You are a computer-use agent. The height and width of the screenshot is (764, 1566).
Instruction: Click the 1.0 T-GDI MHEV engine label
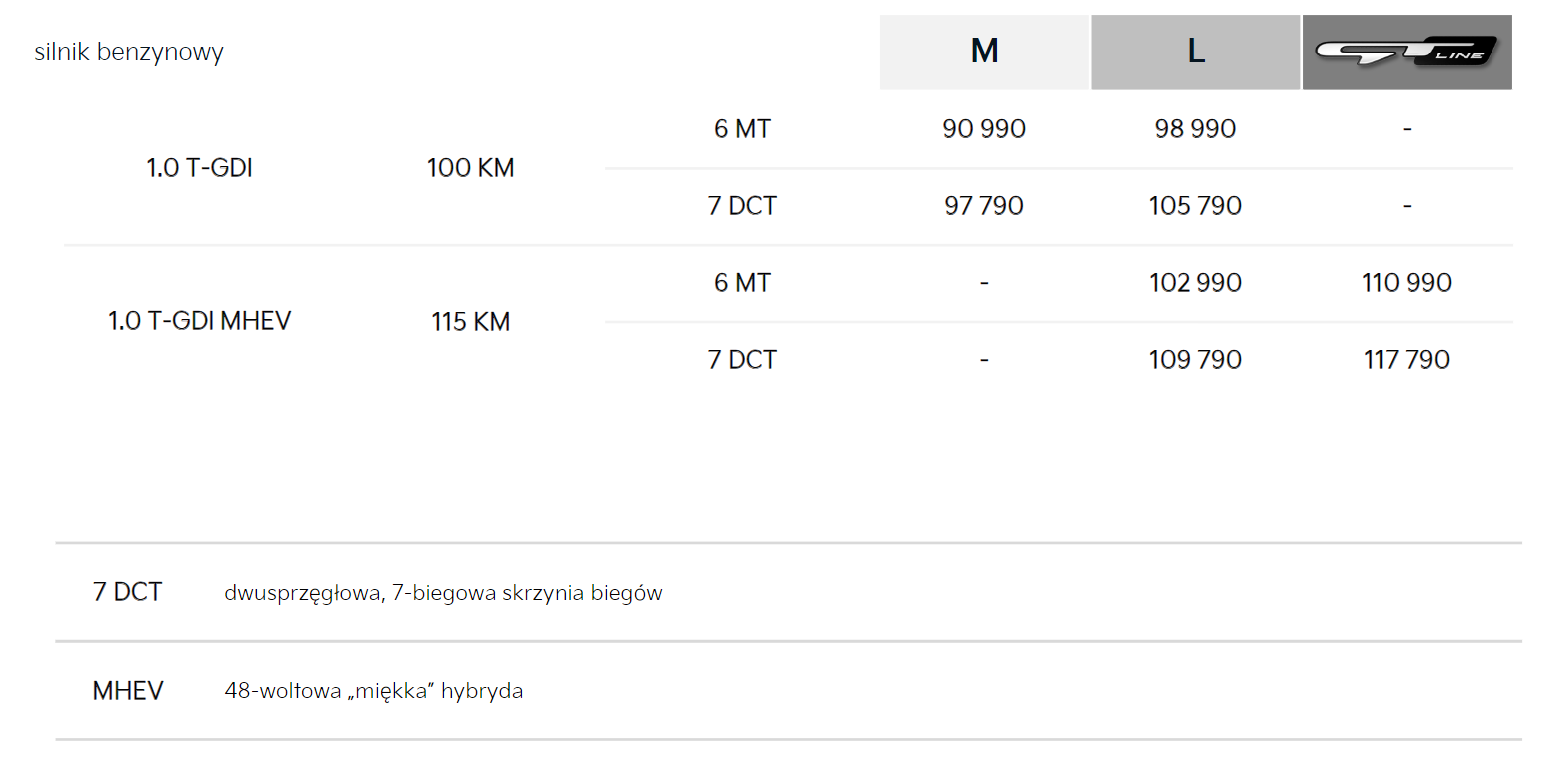199,322
